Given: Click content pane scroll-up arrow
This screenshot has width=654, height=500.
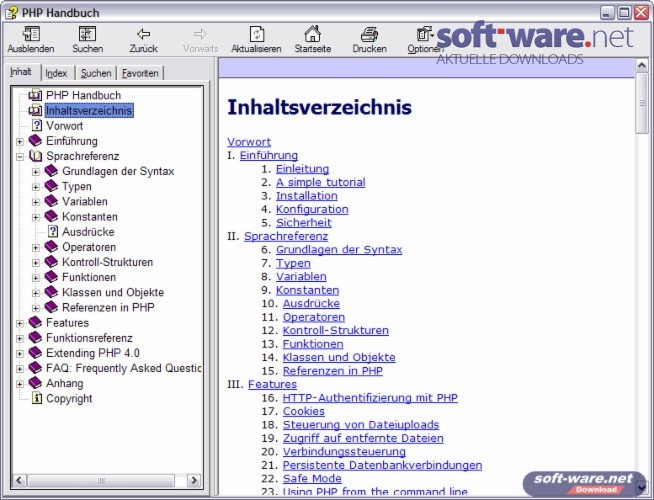Looking at the screenshot, I should 641,65.
